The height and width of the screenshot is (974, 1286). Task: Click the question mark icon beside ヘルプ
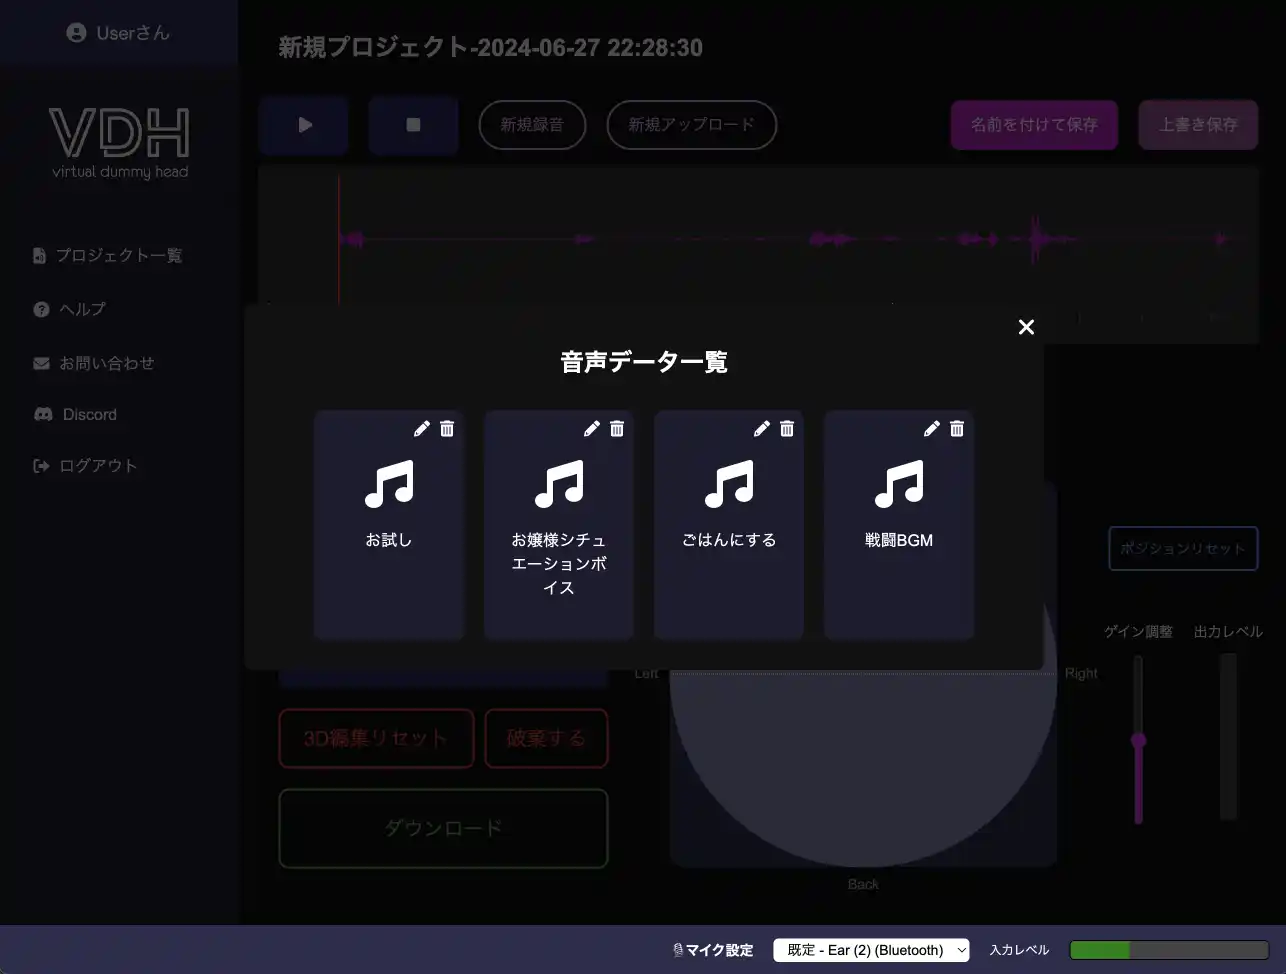tap(41, 310)
